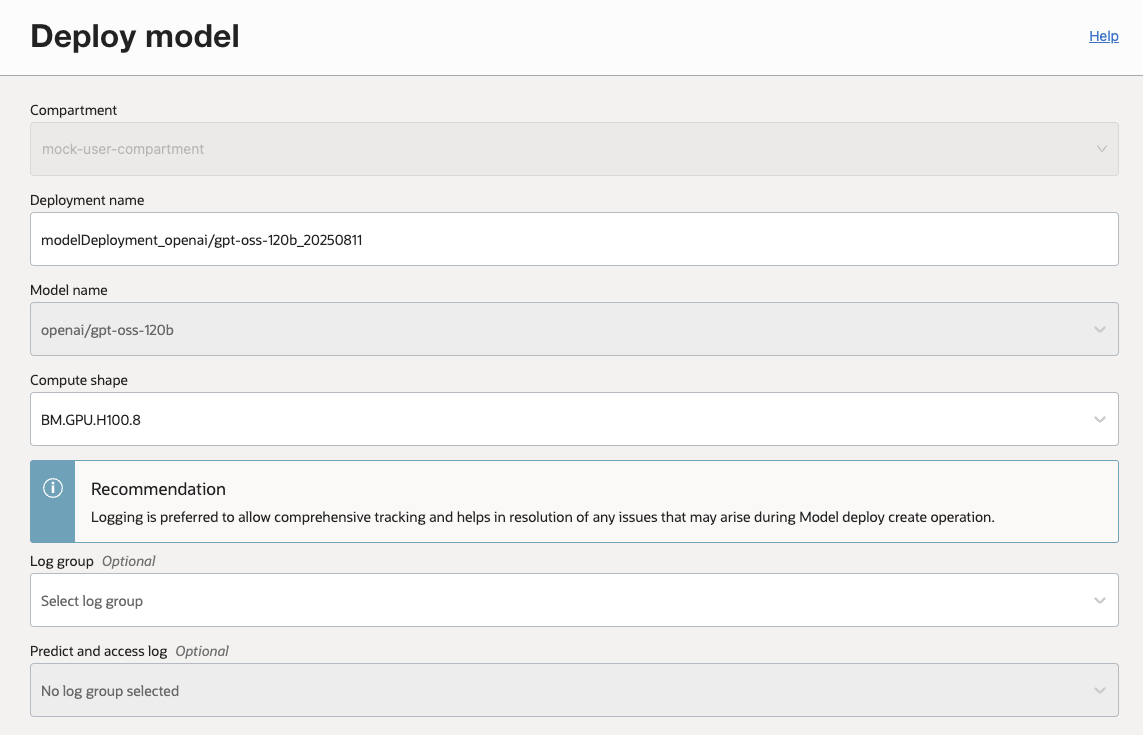
Task: Click the Log group Optional label
Action: point(93,561)
